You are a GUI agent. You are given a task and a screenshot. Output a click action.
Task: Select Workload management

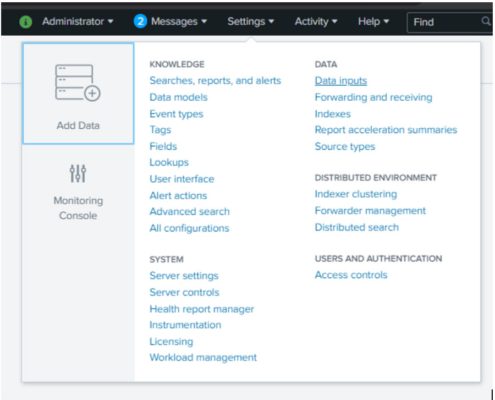[203, 358]
